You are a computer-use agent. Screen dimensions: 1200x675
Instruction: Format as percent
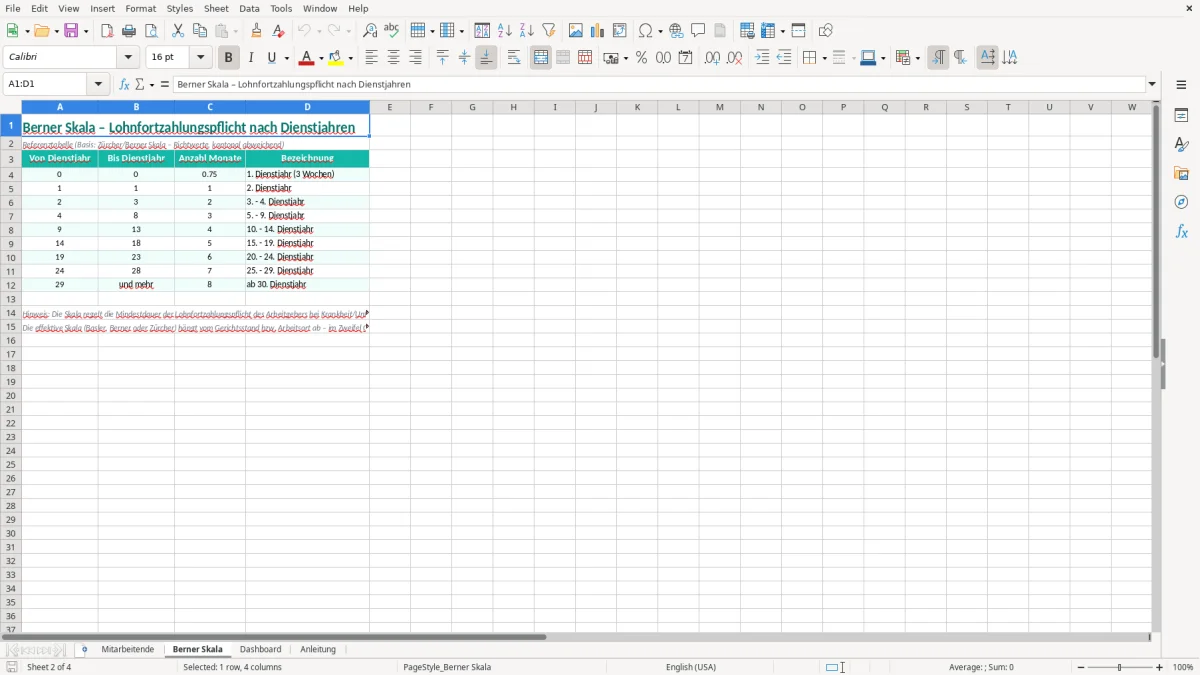642,58
